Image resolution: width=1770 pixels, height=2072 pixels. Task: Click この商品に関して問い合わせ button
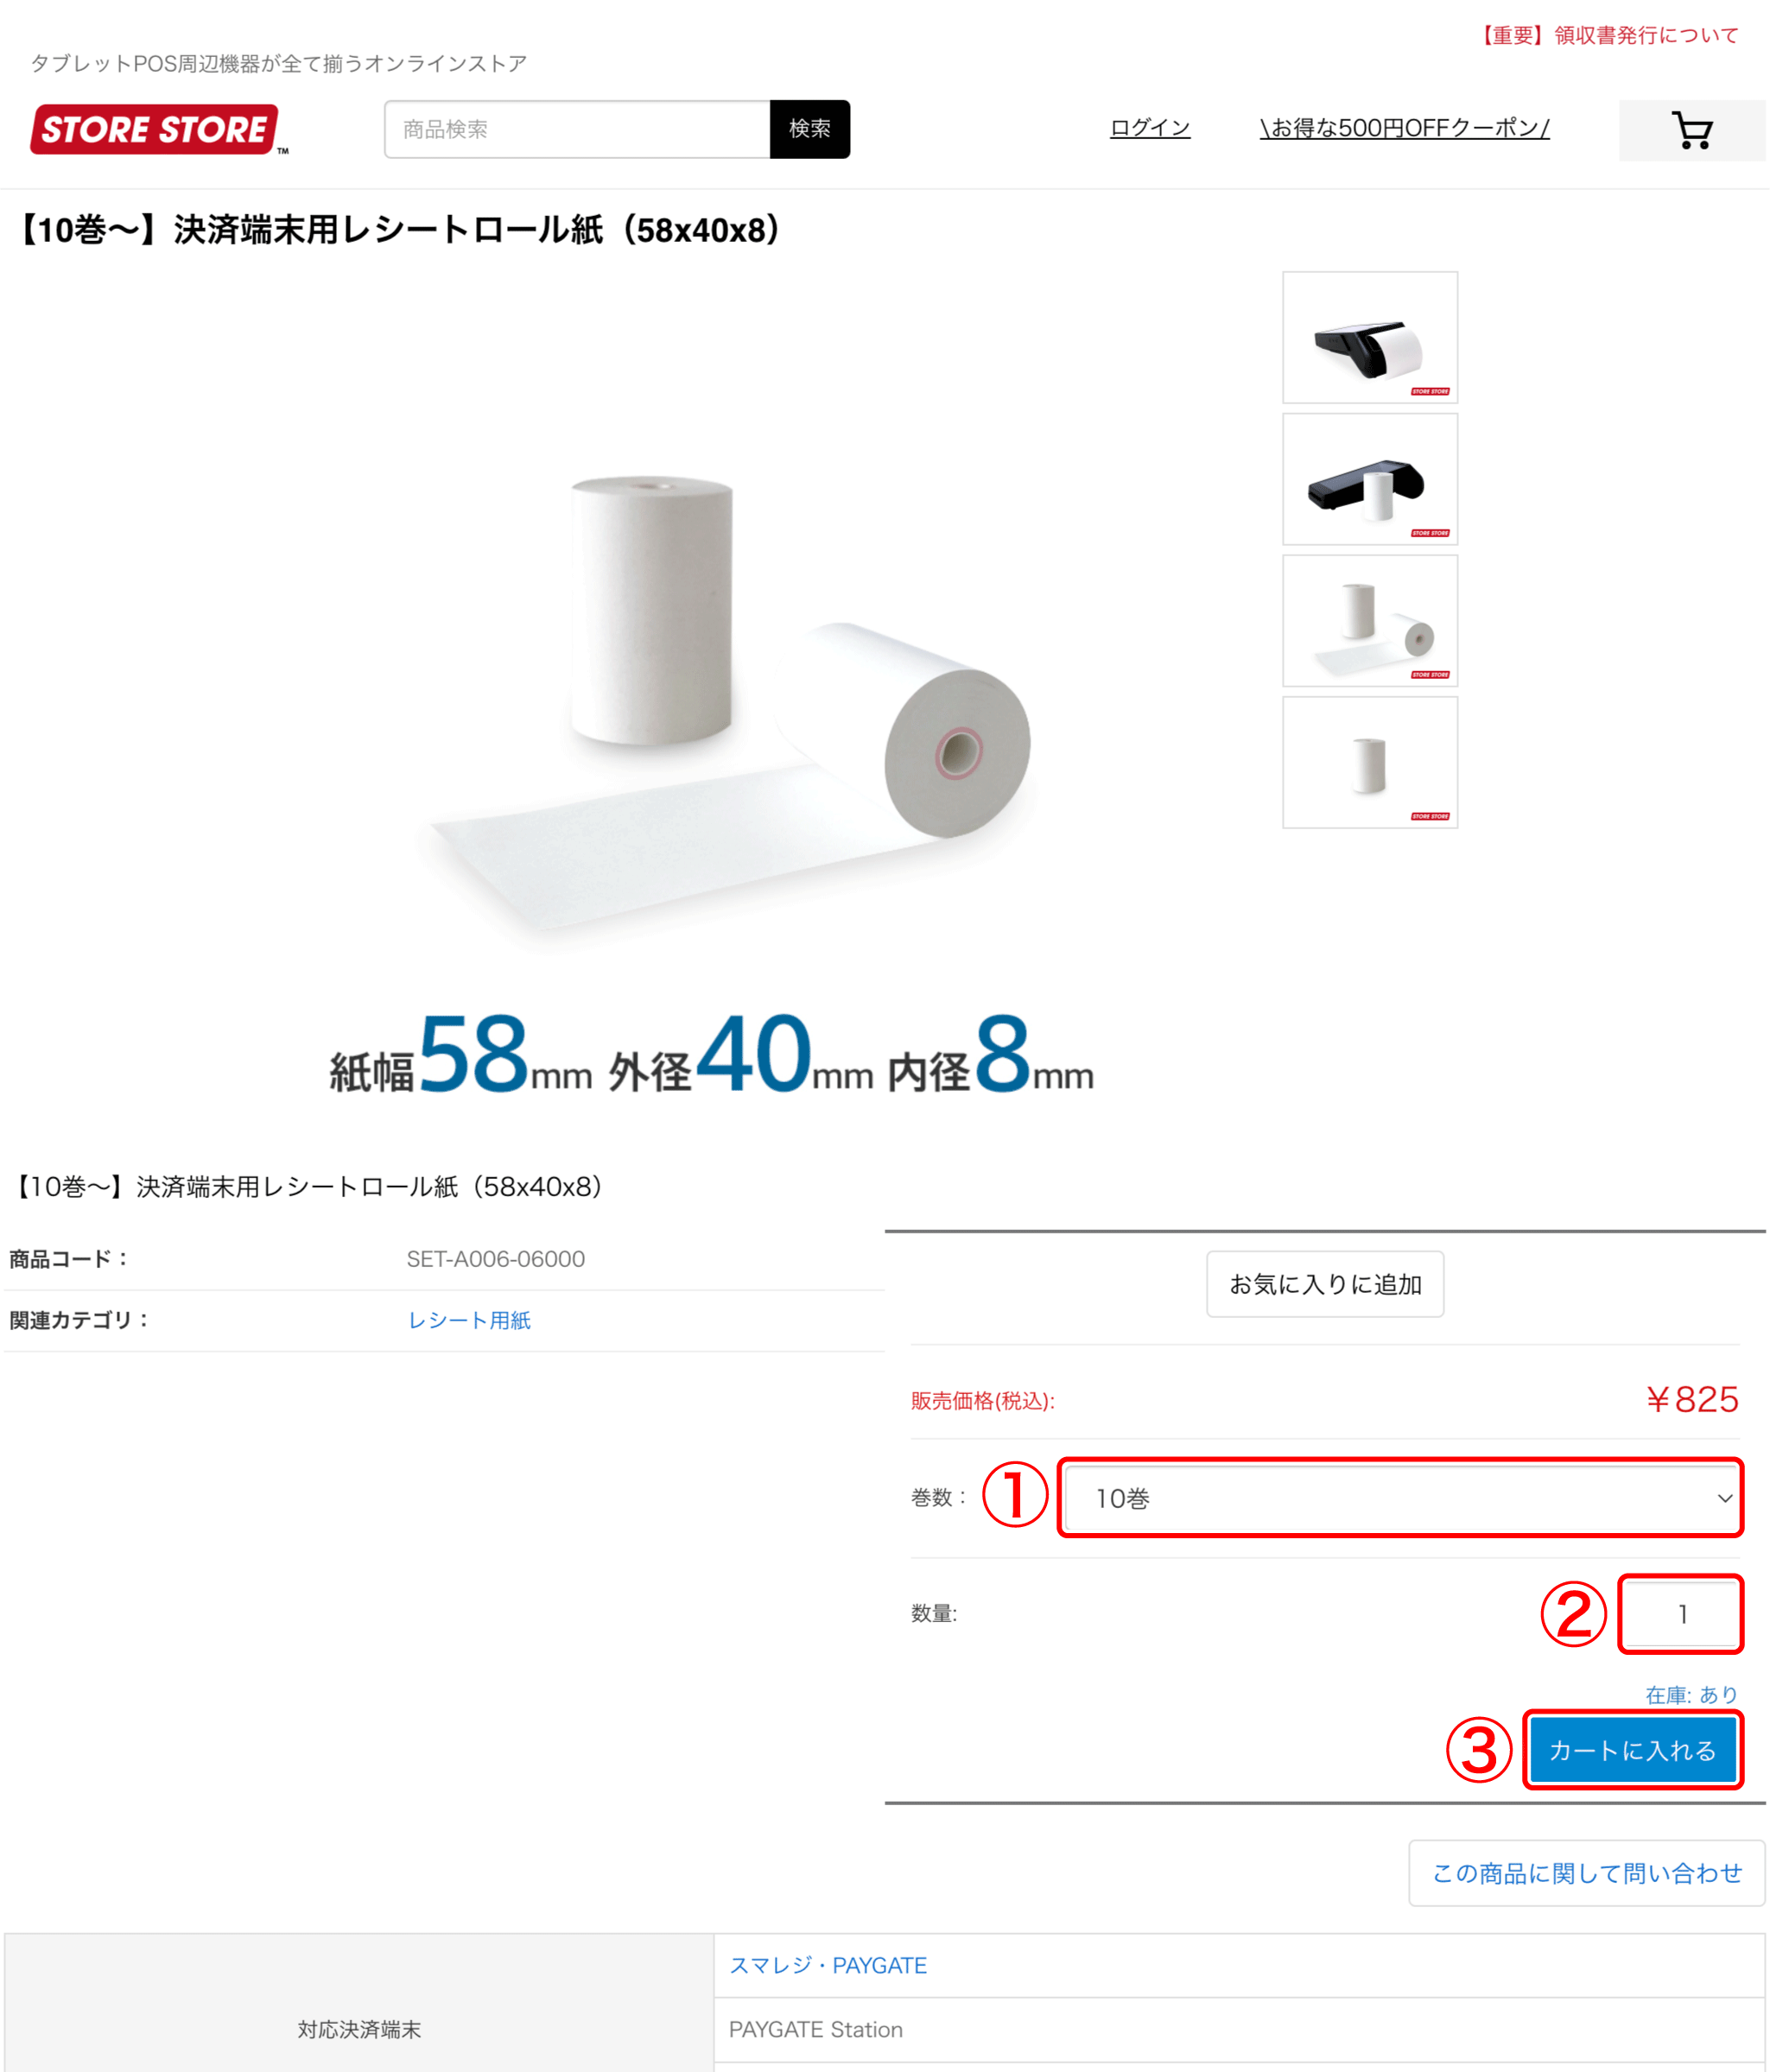click(1586, 1873)
